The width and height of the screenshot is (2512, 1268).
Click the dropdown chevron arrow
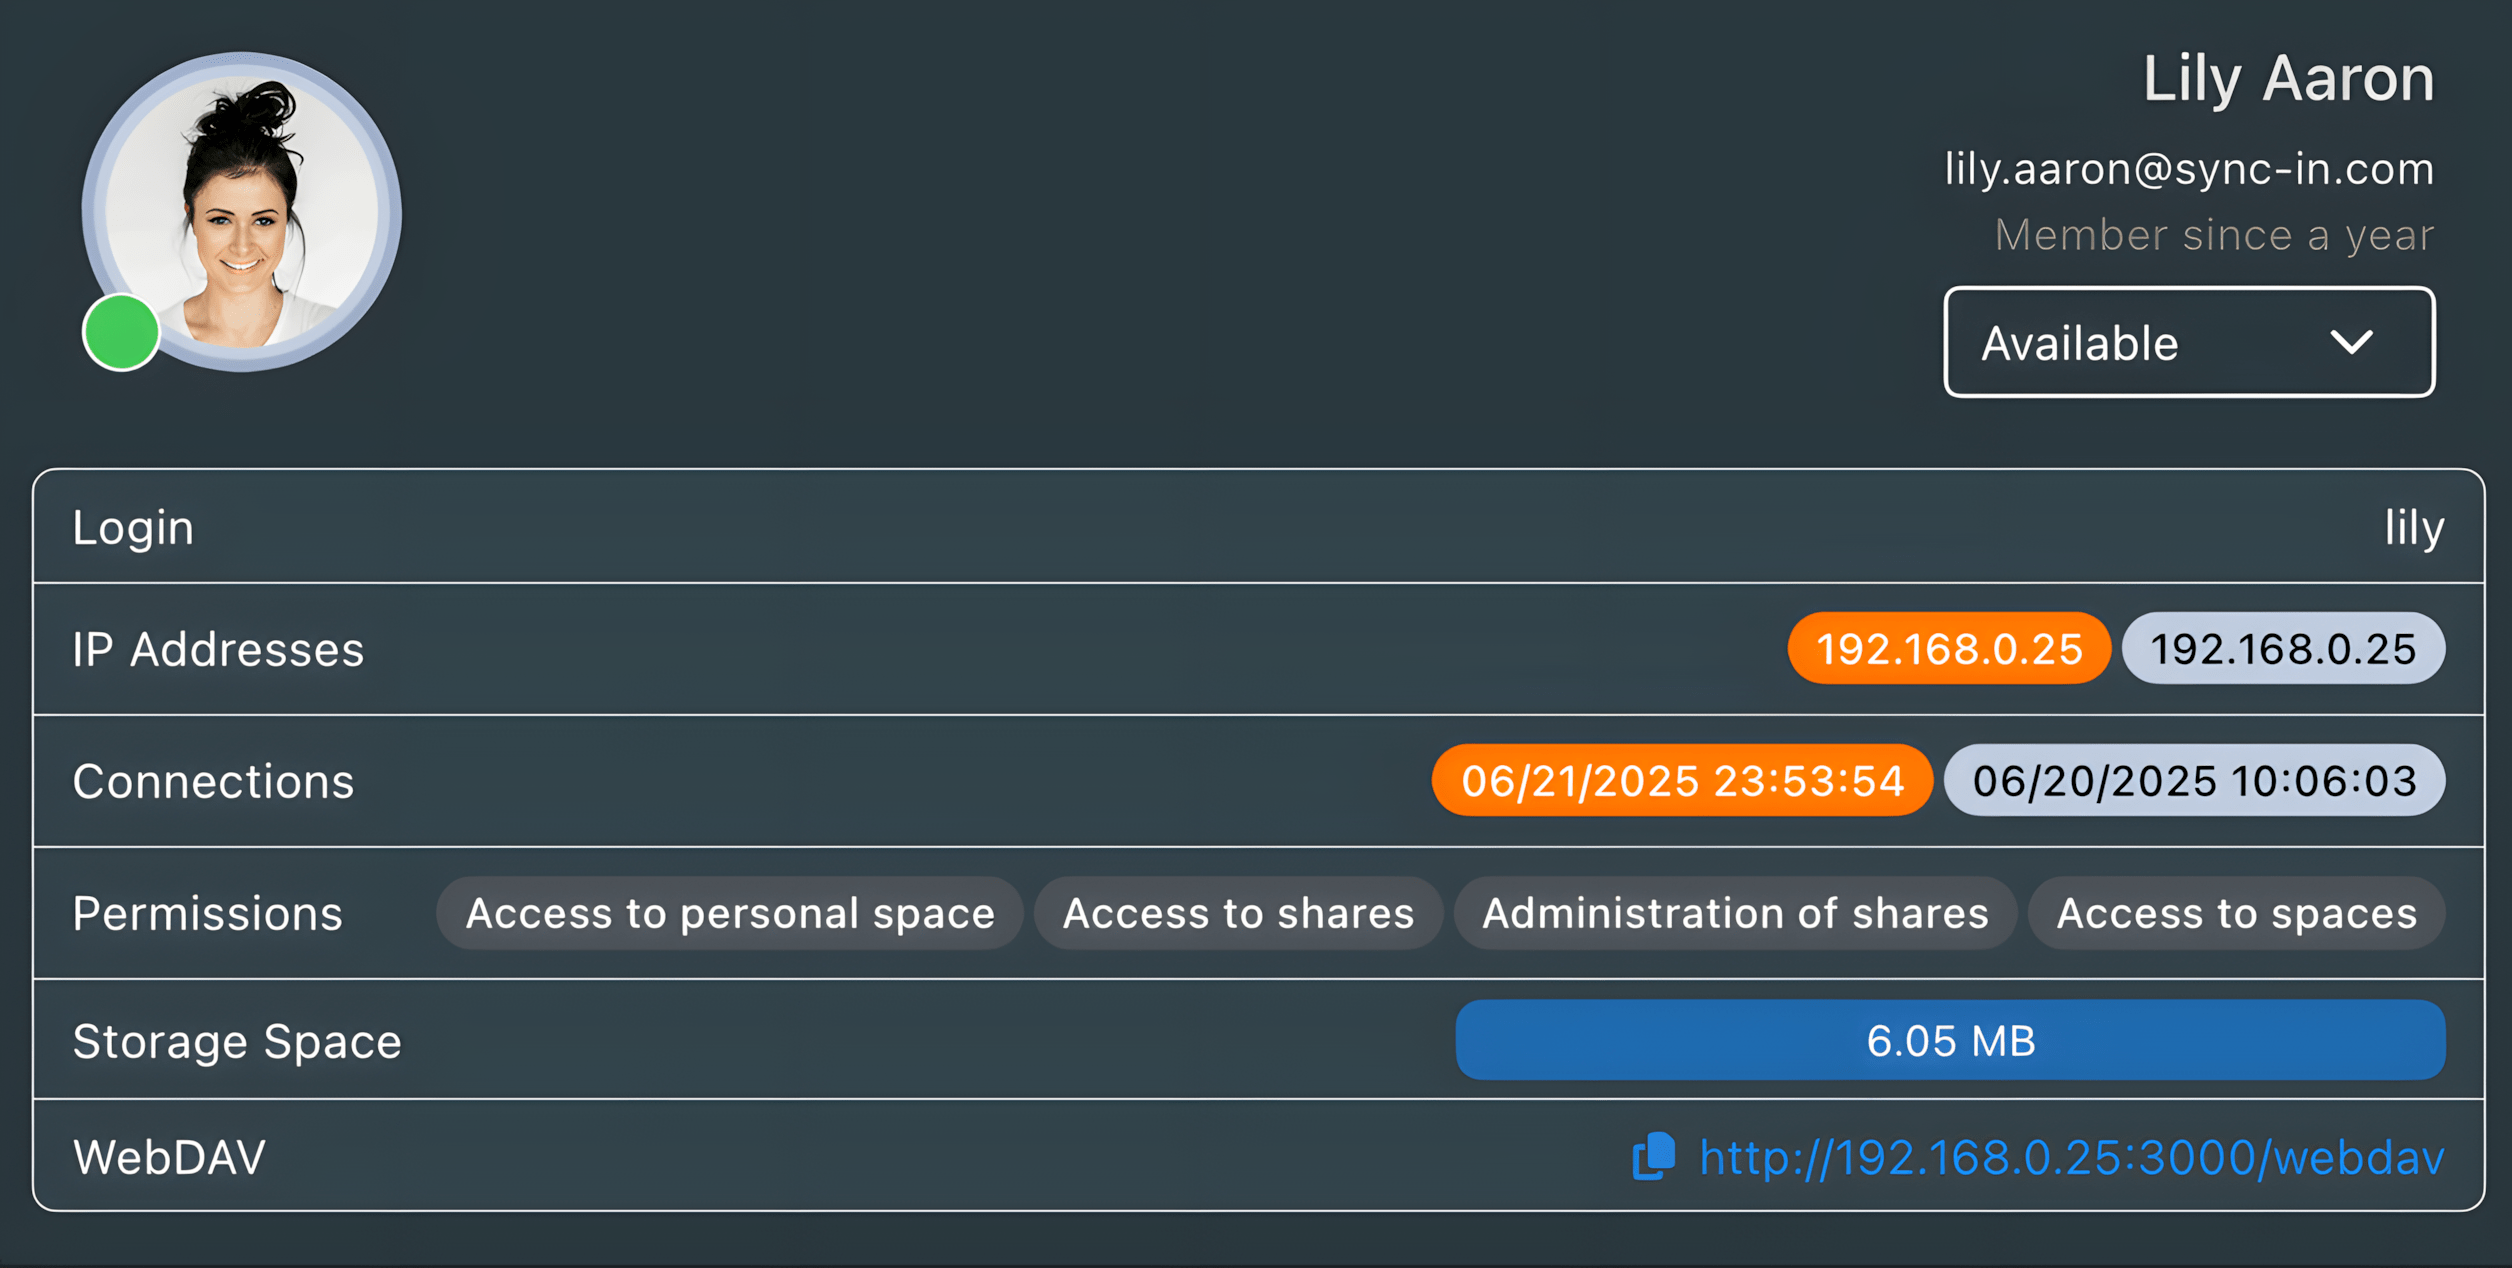(x=2351, y=343)
